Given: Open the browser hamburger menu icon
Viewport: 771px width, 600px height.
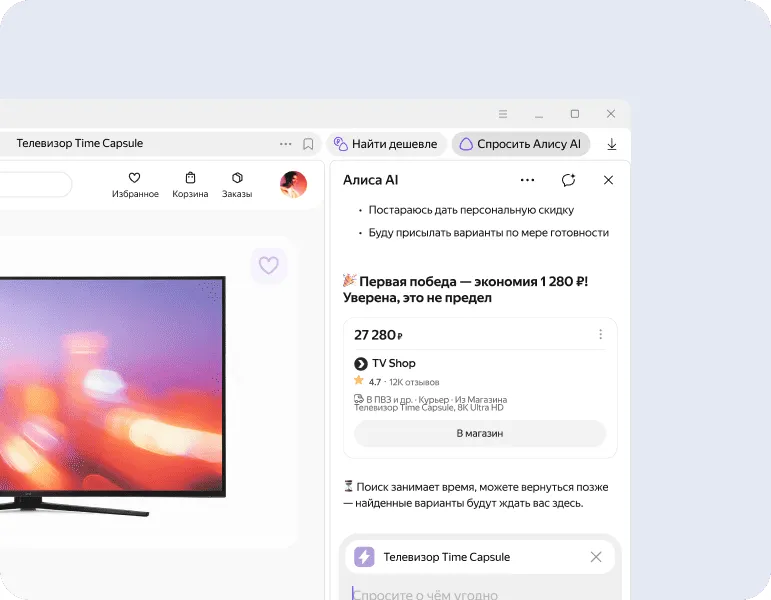Looking at the screenshot, I should pos(503,114).
